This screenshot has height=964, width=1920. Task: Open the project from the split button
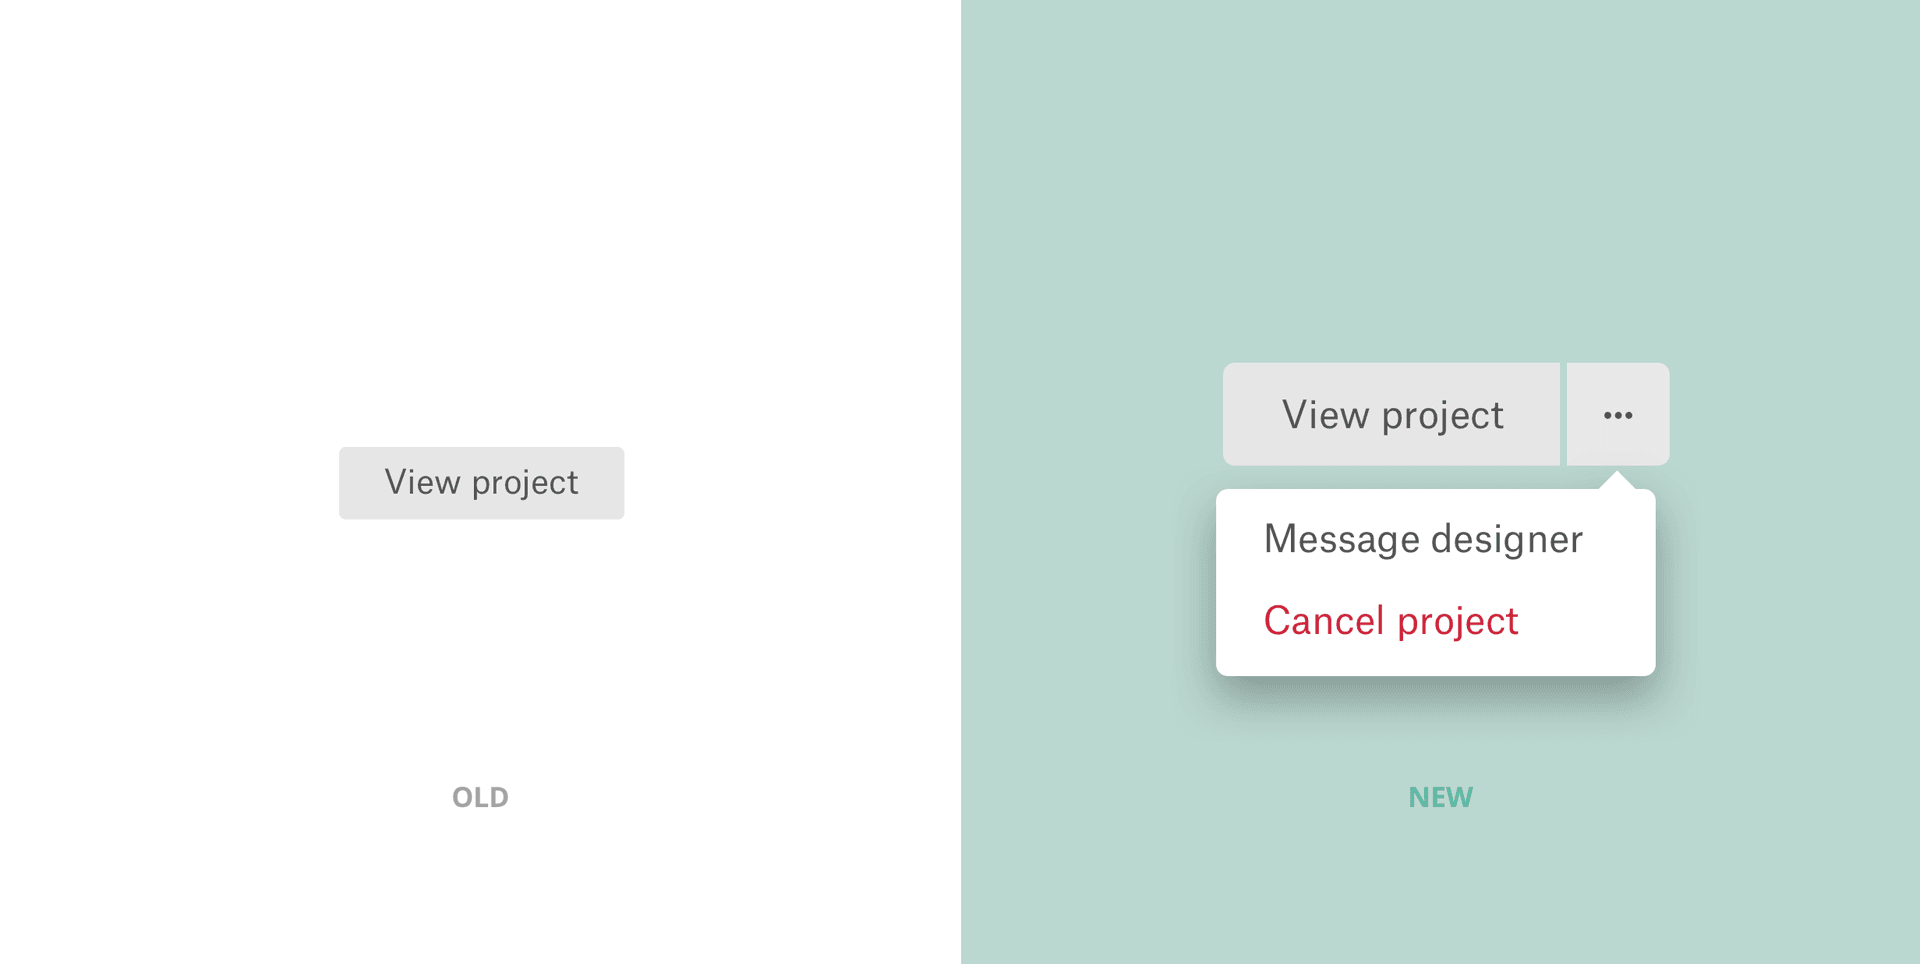pyautogui.click(x=1391, y=415)
